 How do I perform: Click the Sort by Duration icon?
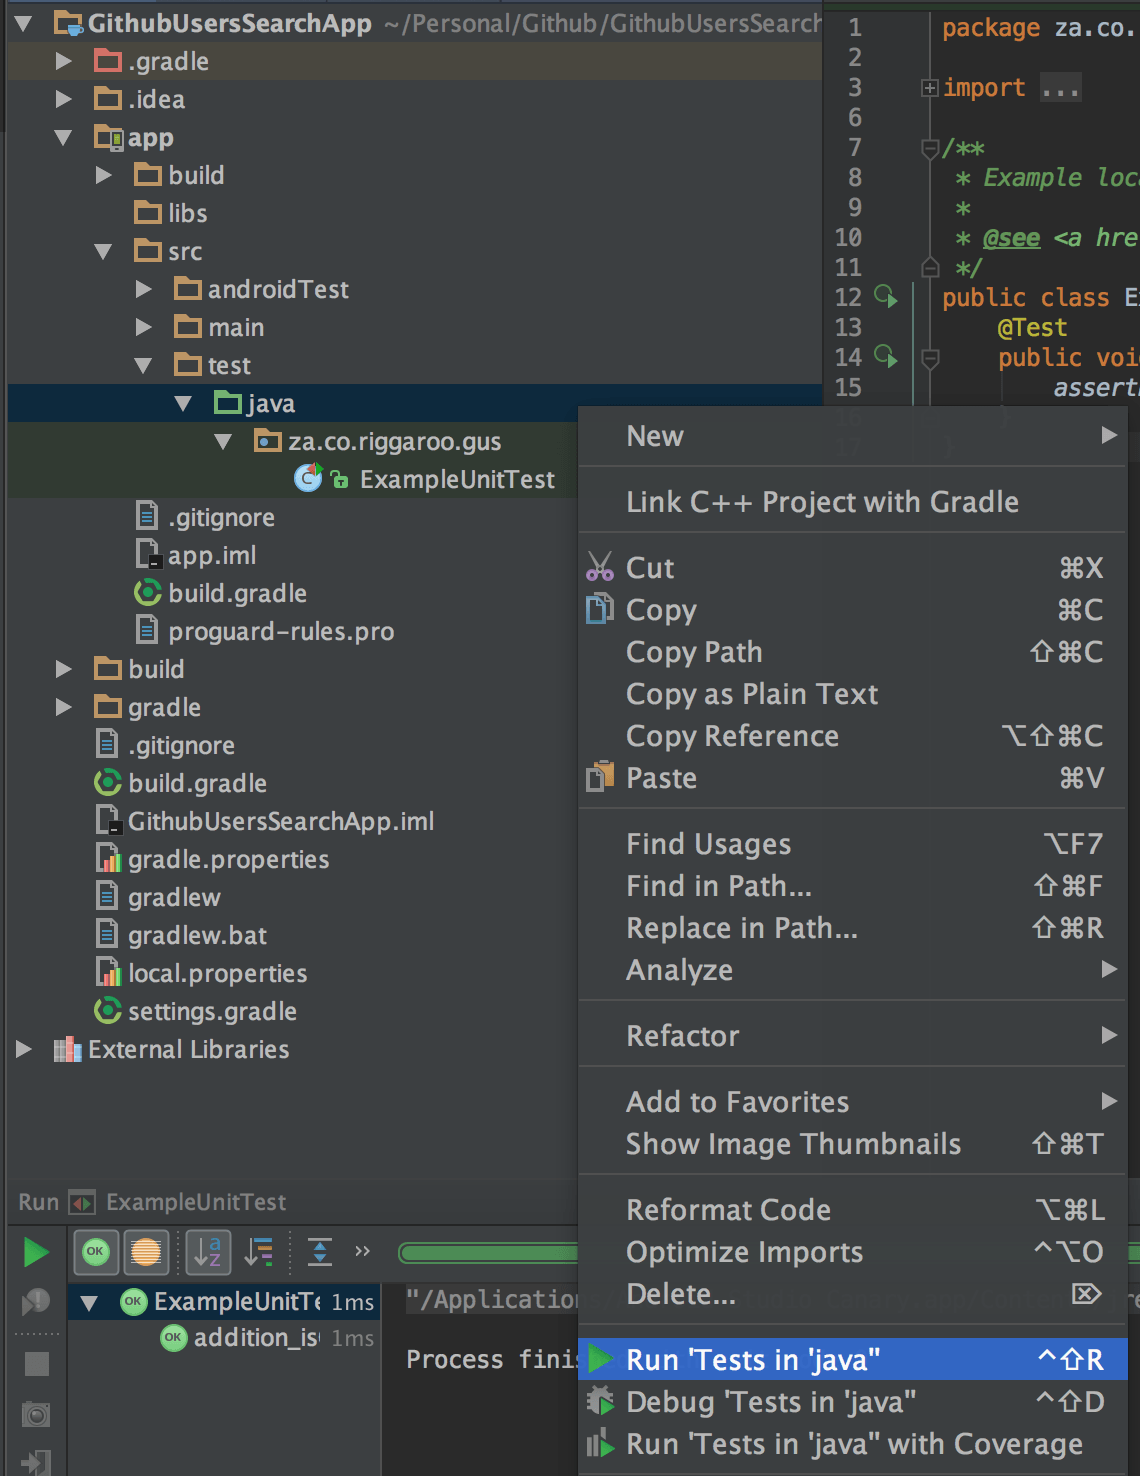tap(258, 1250)
